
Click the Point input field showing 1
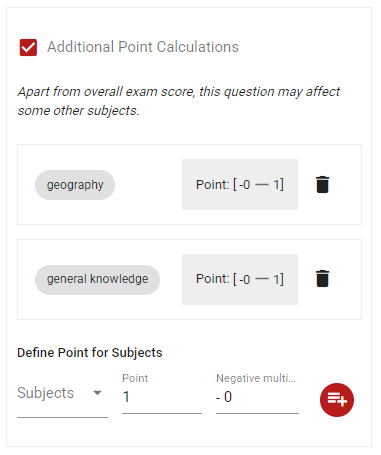(162, 397)
